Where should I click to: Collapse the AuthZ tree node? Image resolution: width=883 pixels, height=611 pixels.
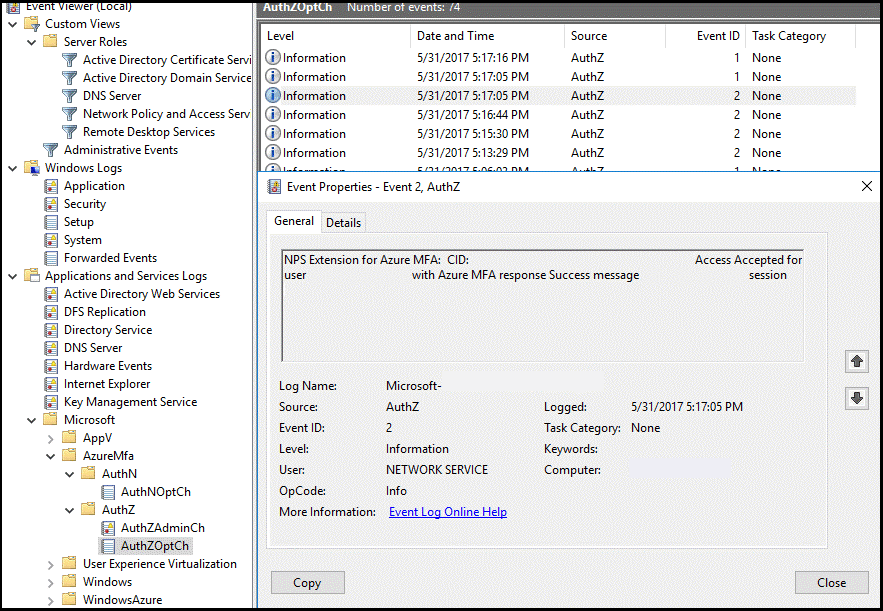click(x=68, y=509)
